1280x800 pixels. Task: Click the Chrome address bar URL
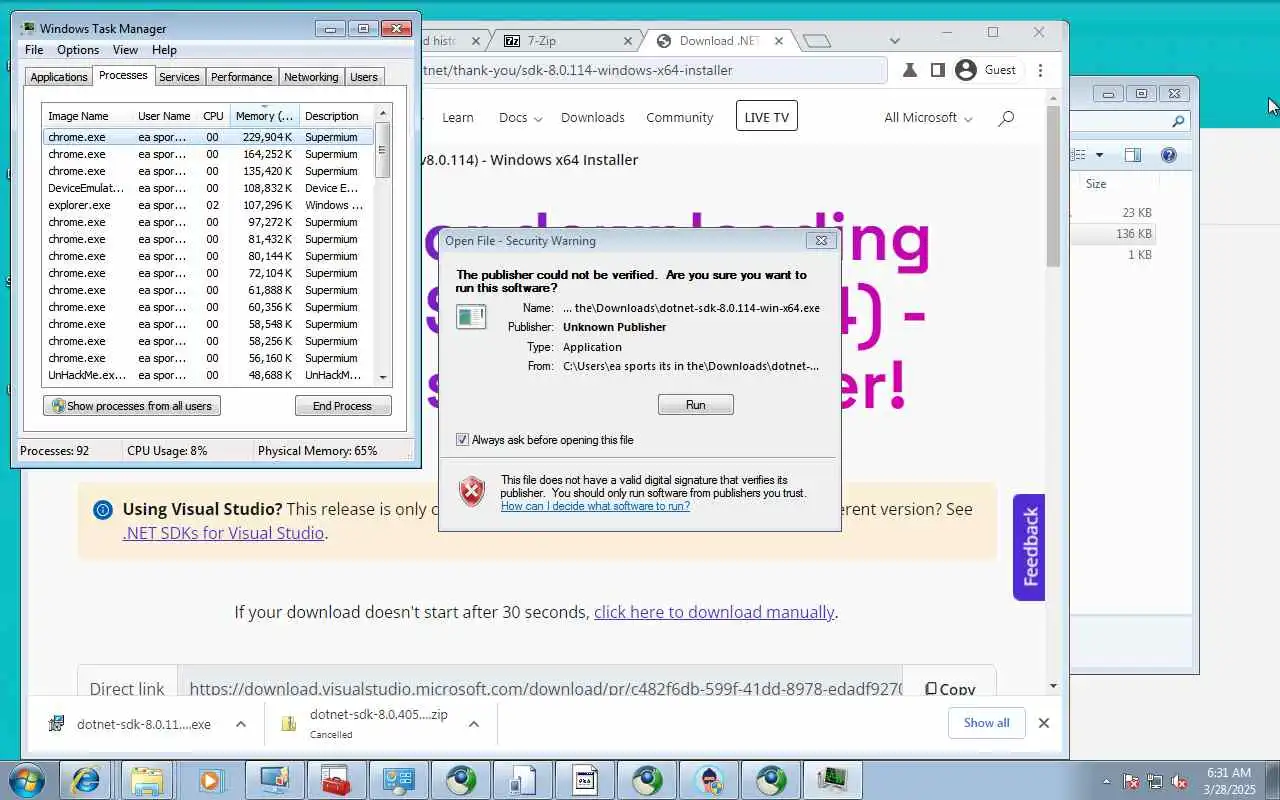(x=578, y=70)
